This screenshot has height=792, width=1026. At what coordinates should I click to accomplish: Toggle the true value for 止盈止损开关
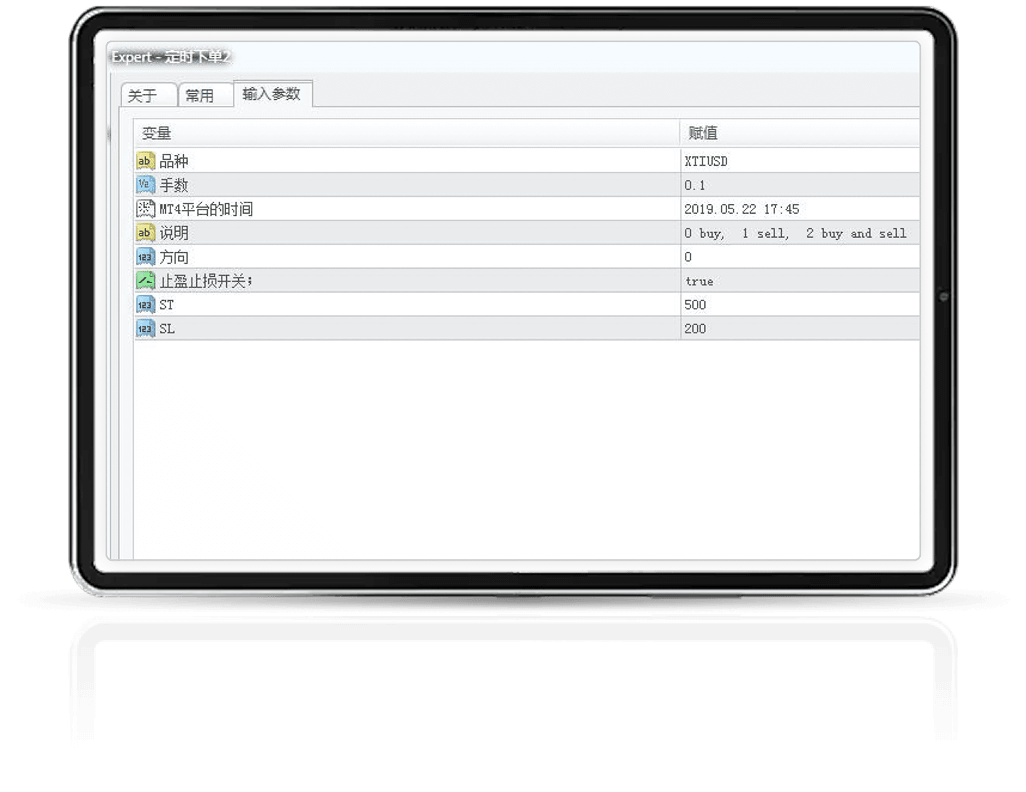800,281
